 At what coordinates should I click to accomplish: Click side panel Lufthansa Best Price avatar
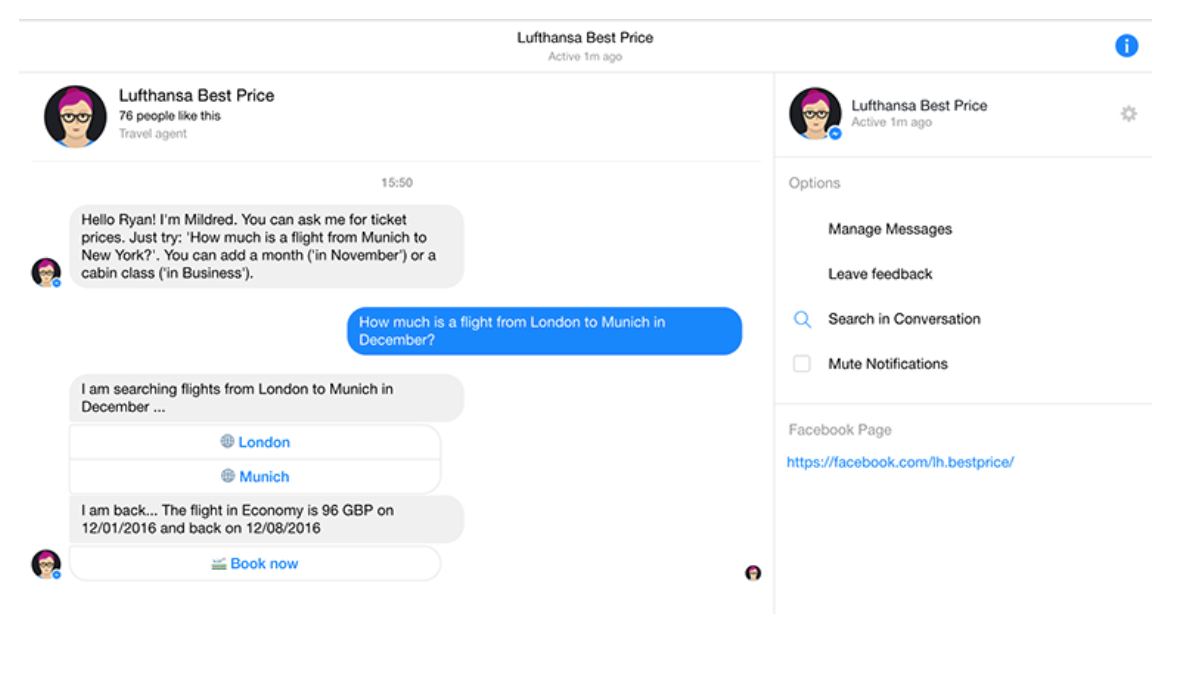click(x=815, y=113)
